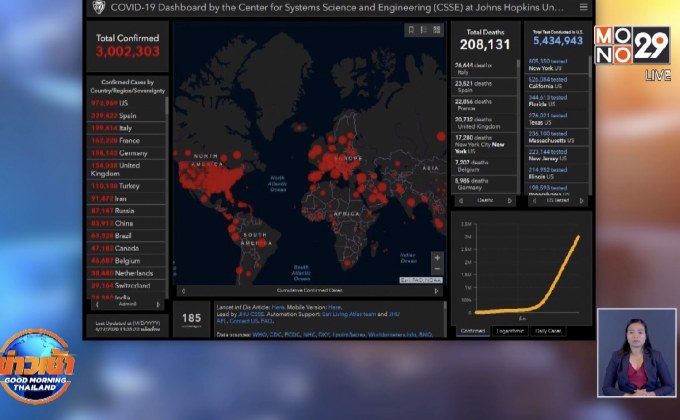Image resolution: width=680 pixels, height=420 pixels.
Task: Open the Contact US link
Action: 244,321
